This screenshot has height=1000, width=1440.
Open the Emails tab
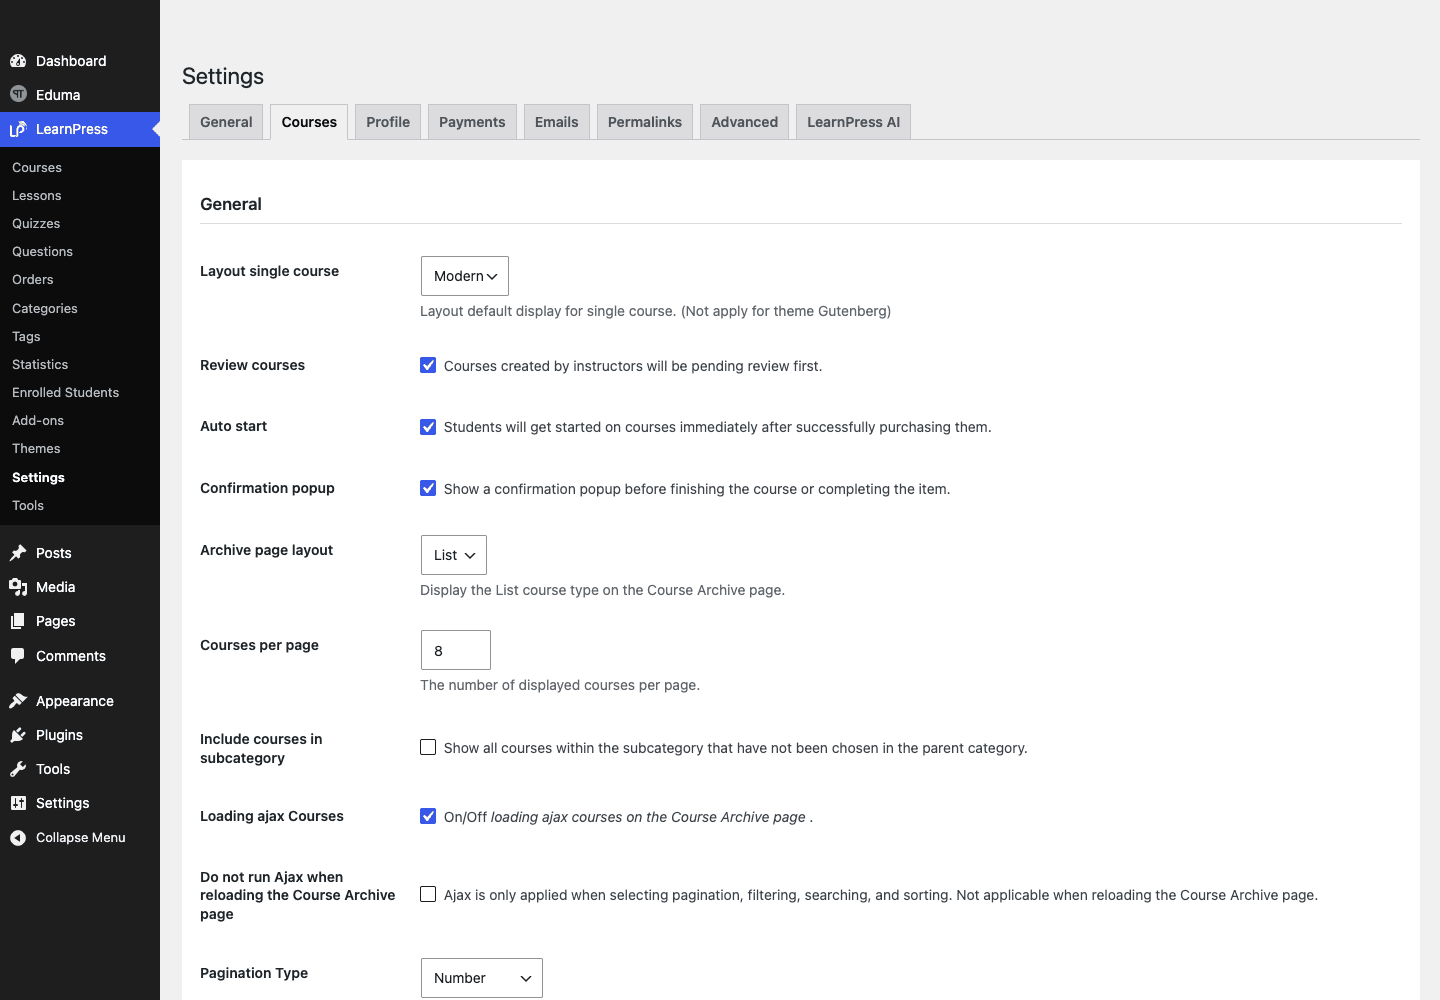(x=557, y=122)
